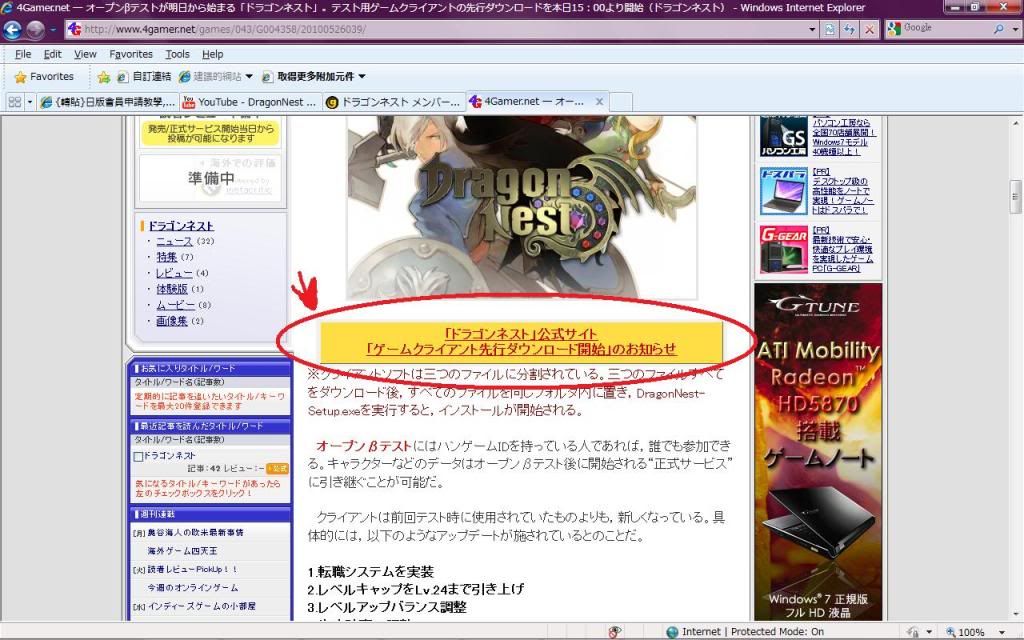Go back with the browser Back arrow
This screenshot has height=640, width=1024.
[12, 29]
